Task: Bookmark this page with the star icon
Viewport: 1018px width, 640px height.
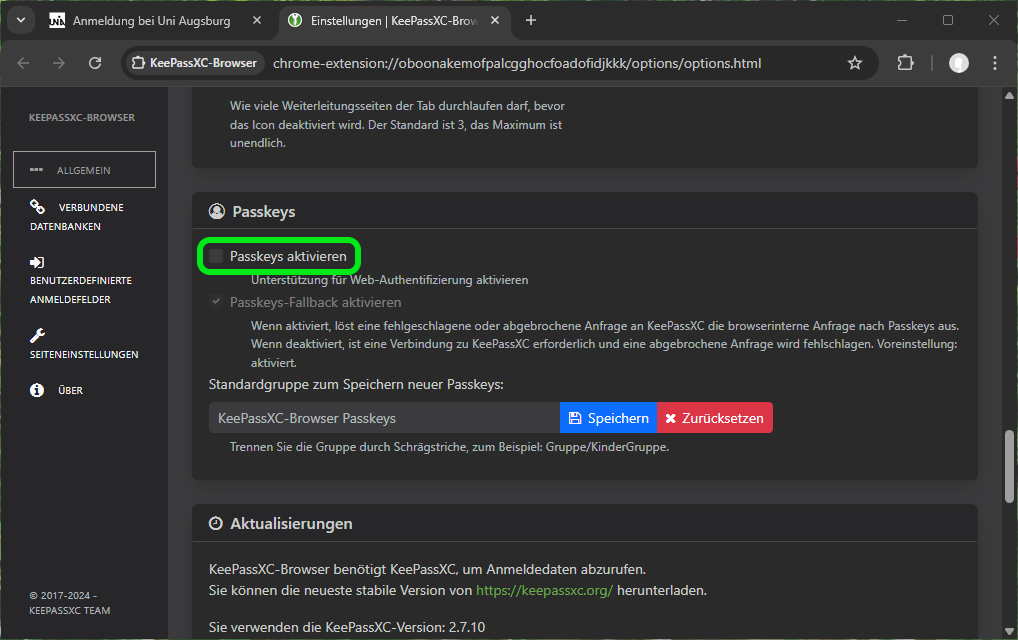Action: 855,63
